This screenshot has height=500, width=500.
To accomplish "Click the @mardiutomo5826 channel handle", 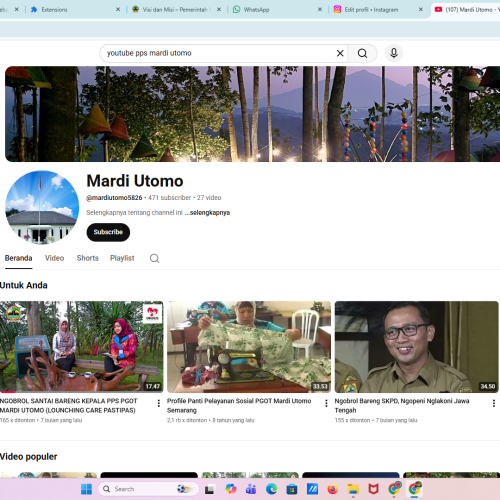I will tap(114, 198).
